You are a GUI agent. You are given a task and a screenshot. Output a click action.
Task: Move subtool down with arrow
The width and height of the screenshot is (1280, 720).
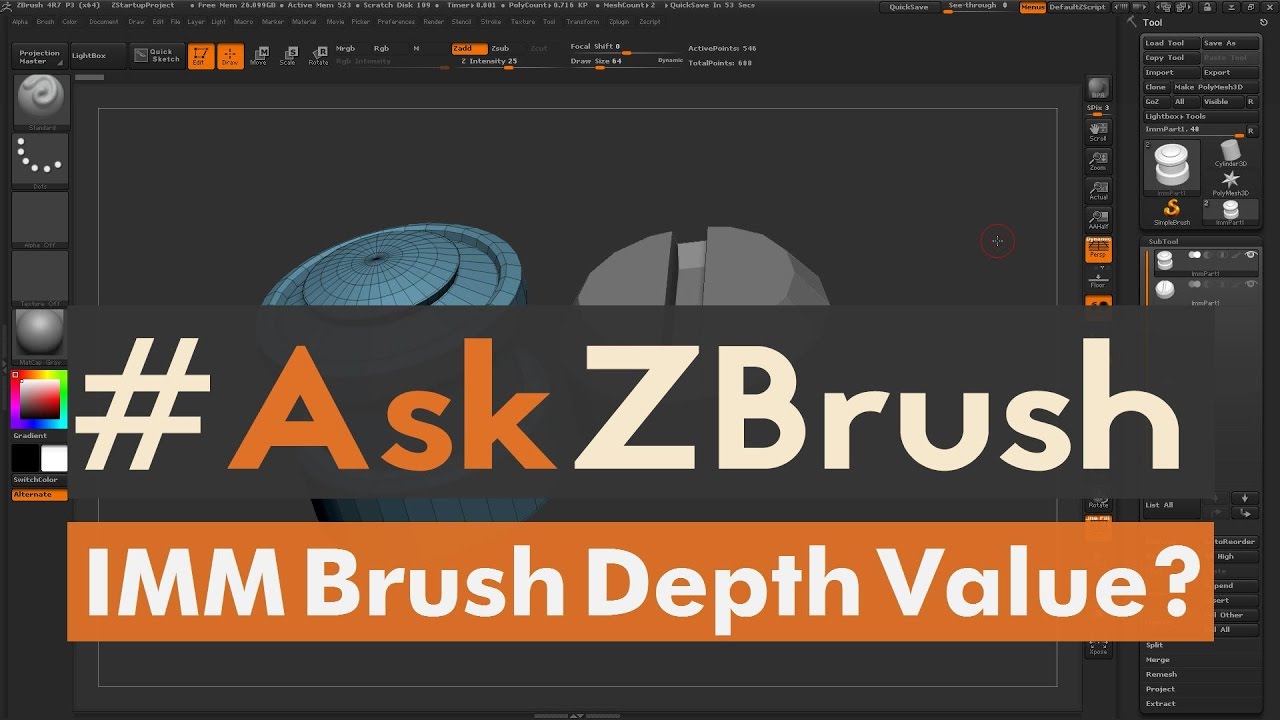tap(1245, 498)
